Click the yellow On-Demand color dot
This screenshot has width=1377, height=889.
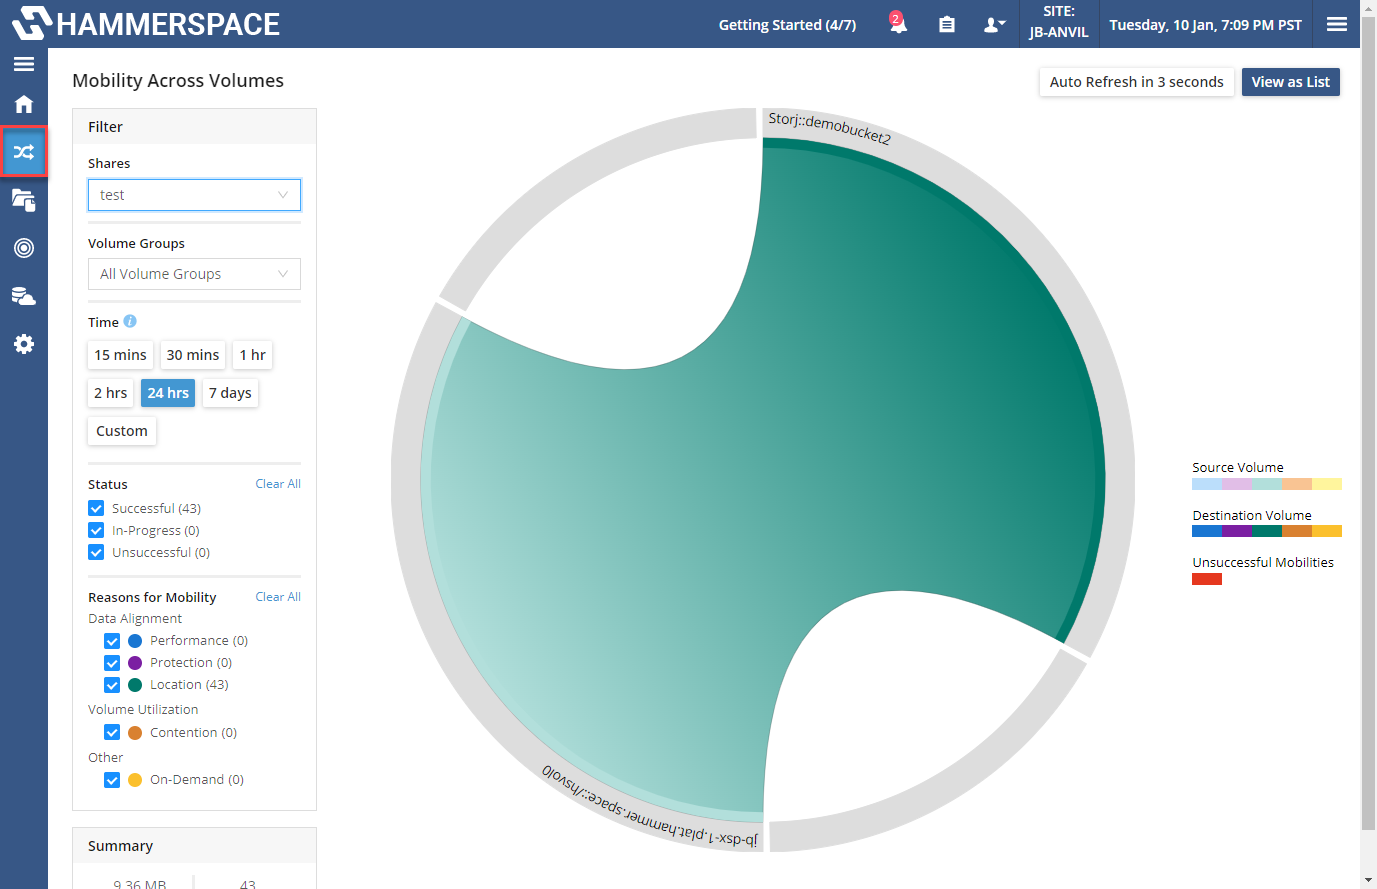[x=135, y=779]
